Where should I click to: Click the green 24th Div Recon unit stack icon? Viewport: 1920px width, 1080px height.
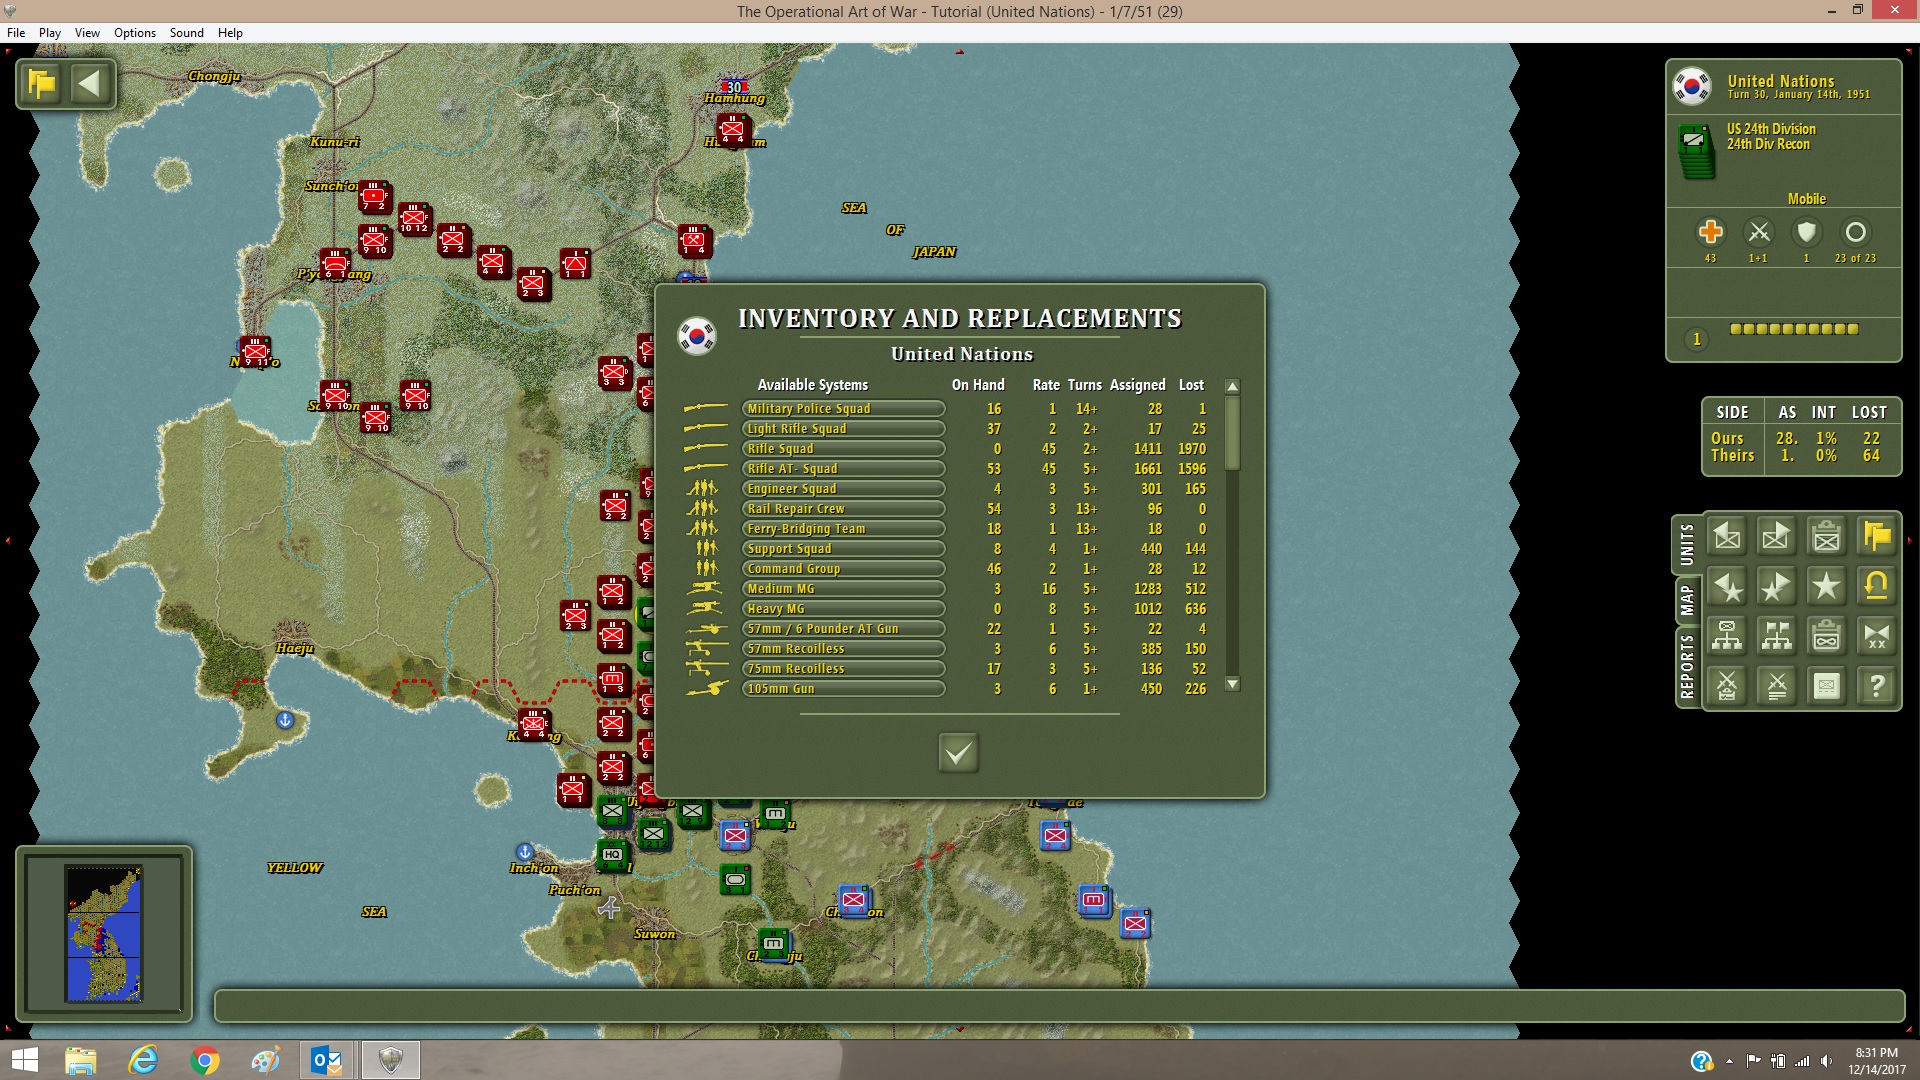[1696, 152]
